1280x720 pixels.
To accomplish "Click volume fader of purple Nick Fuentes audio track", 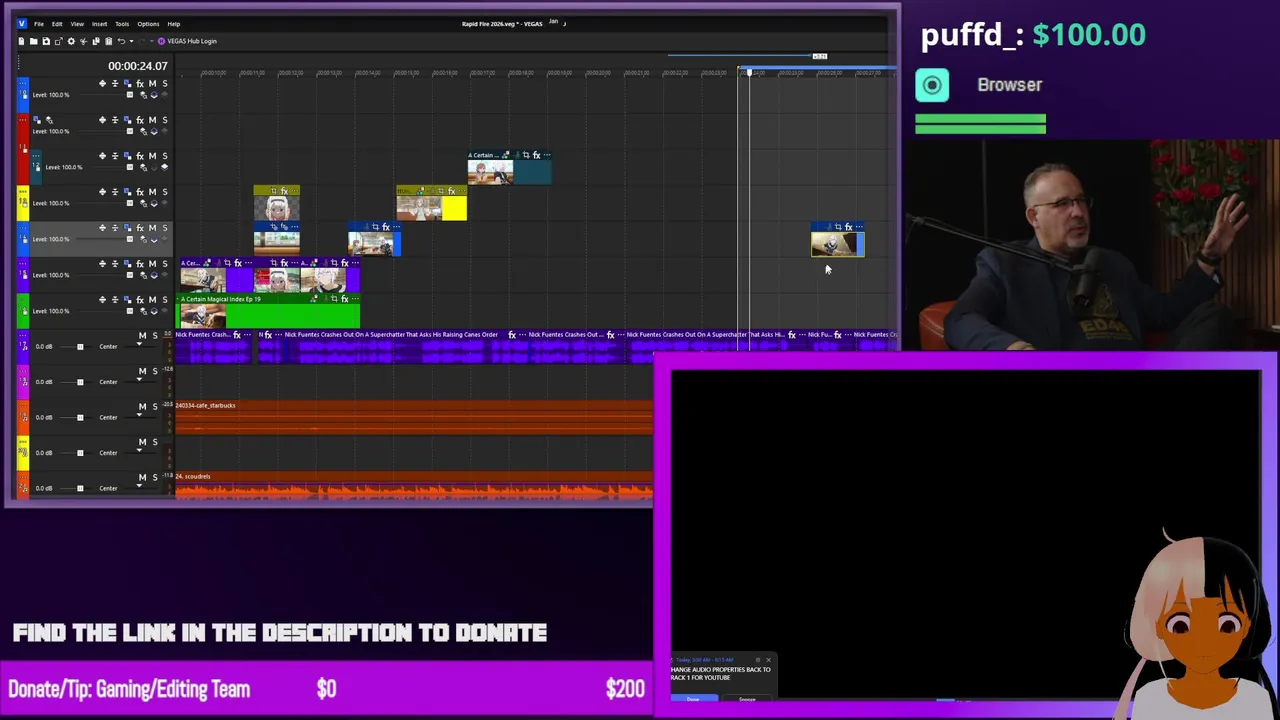I will coord(80,346).
